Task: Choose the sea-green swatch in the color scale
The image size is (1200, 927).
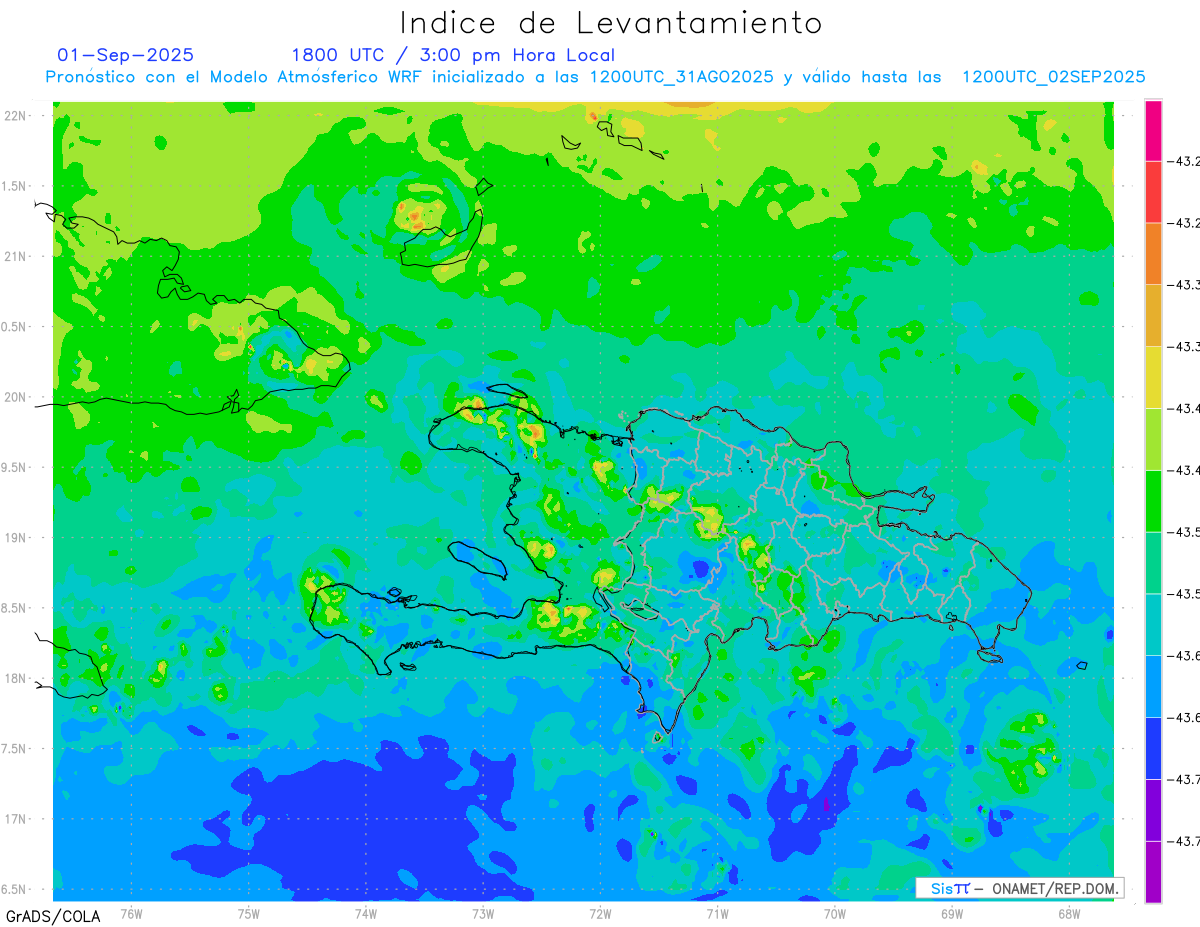Action: click(x=1153, y=562)
